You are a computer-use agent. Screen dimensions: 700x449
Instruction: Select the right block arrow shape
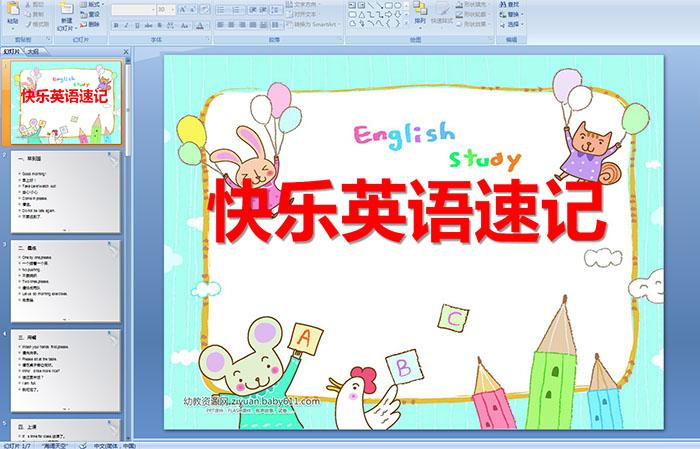pyautogui.click(x=388, y=15)
